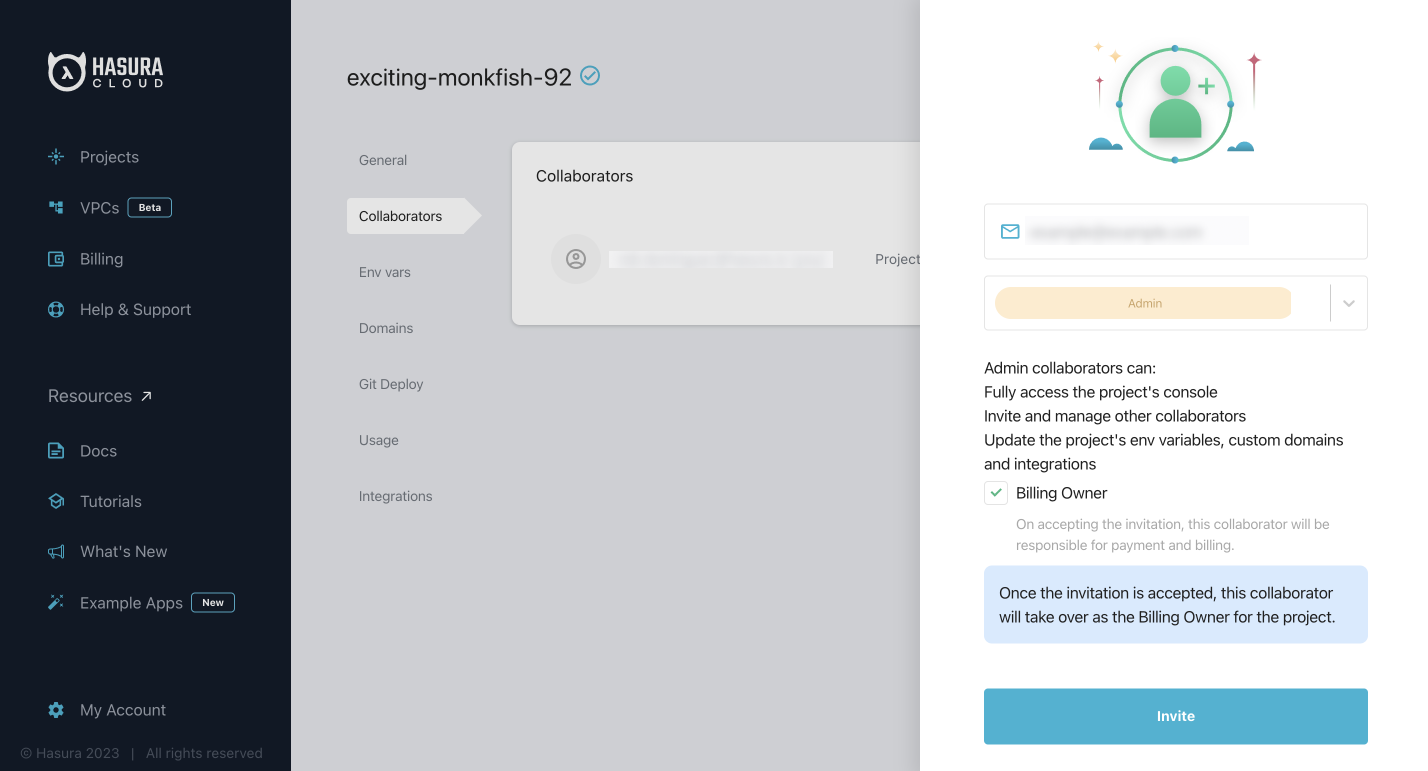Click the Hasura Cloud logo

[105, 71]
